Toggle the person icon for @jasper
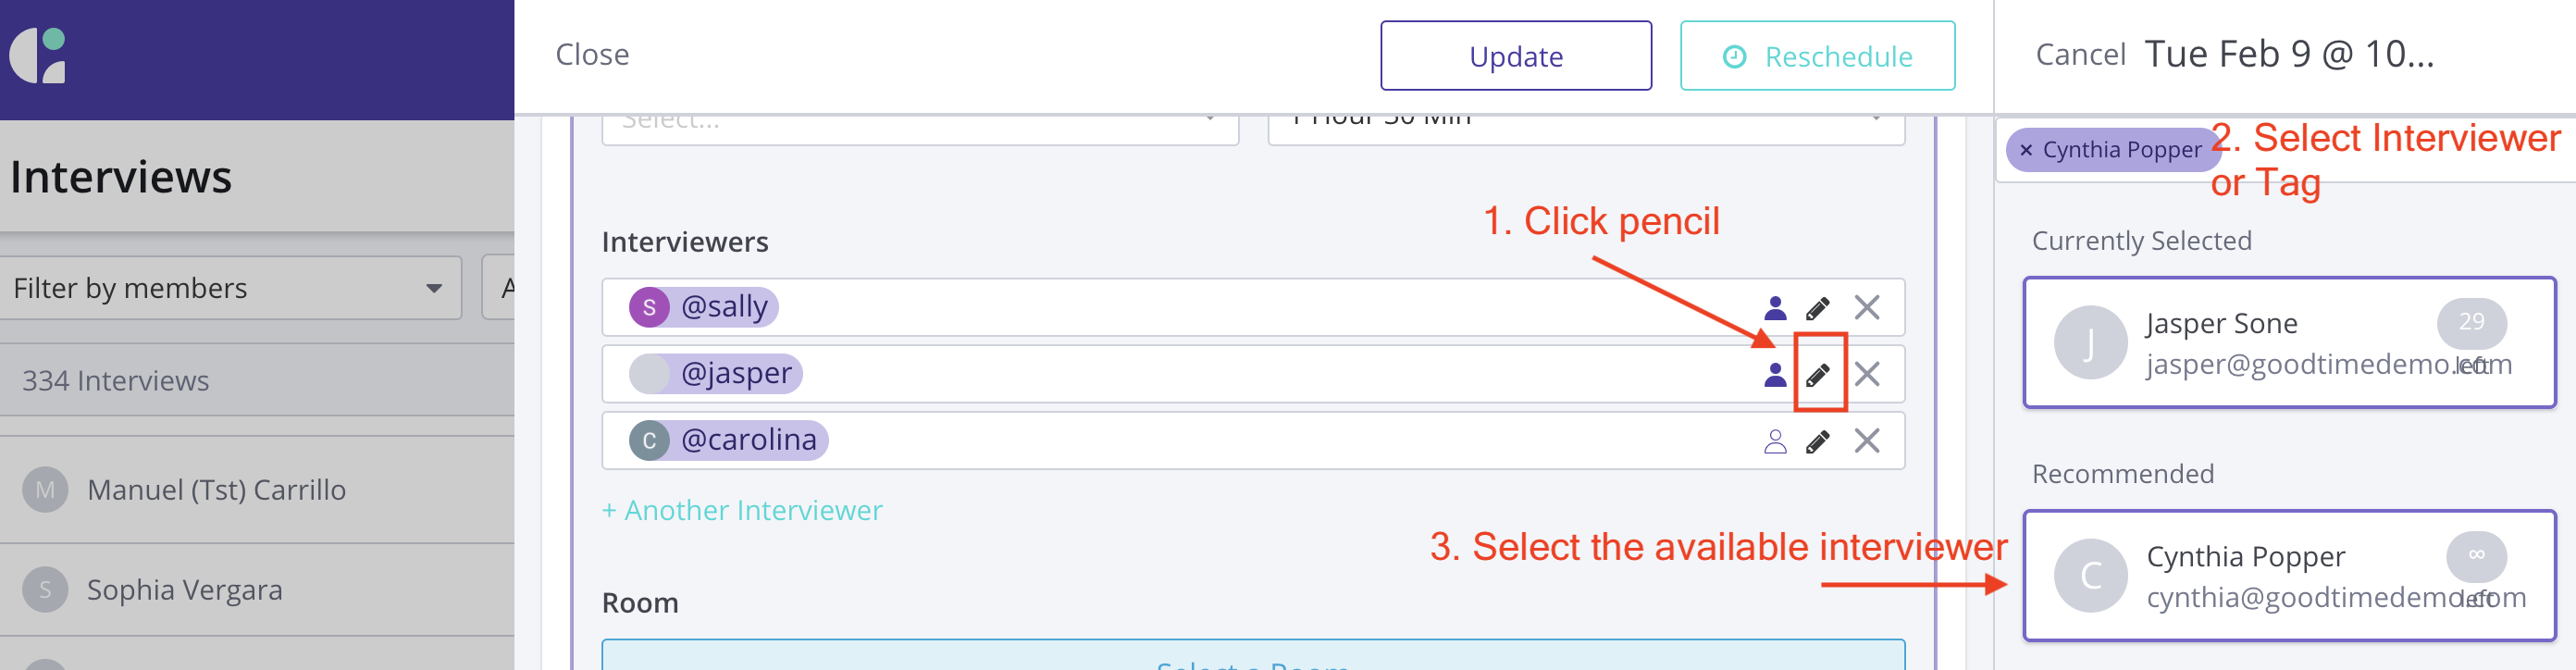Image resolution: width=2576 pixels, height=670 pixels. 1775,374
